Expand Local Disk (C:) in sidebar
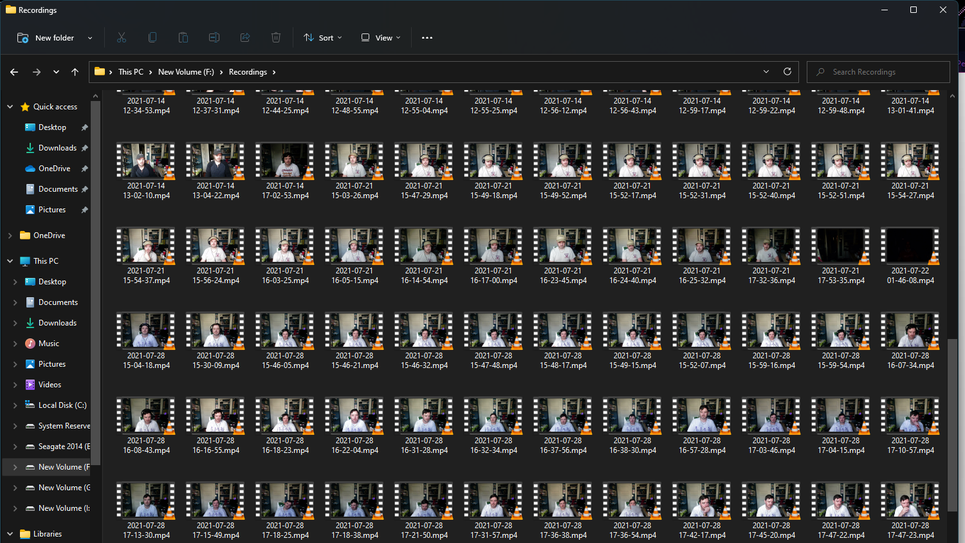The height and width of the screenshot is (543, 965). [x=15, y=405]
